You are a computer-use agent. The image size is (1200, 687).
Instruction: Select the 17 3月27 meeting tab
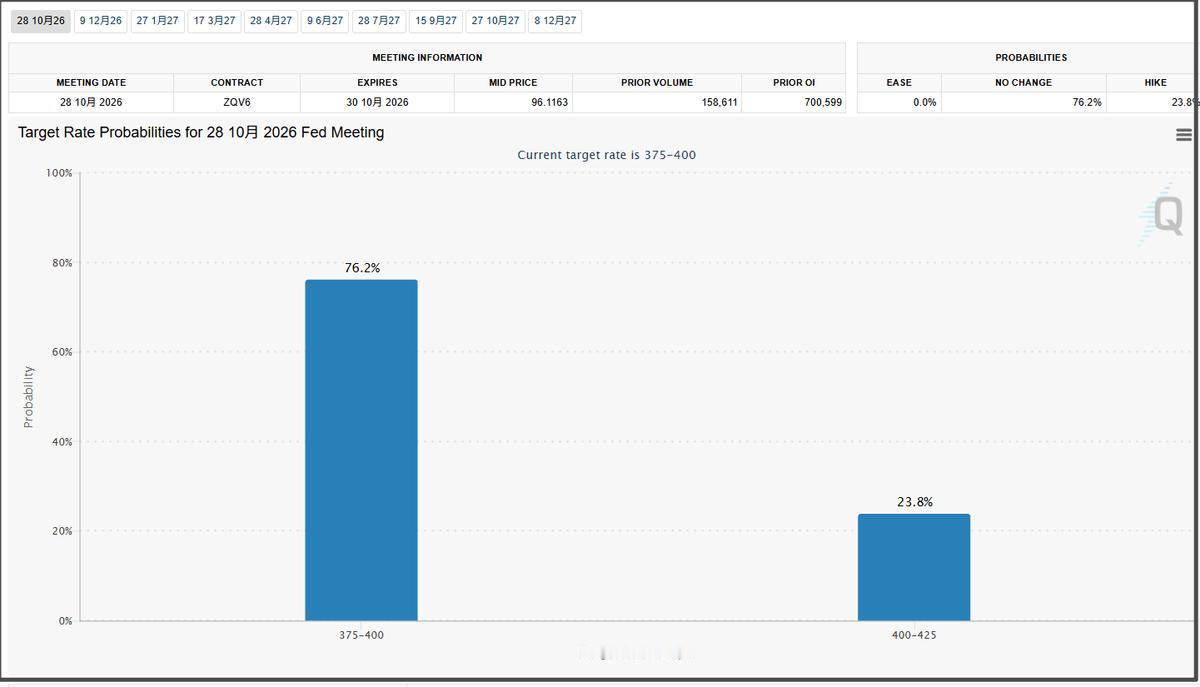215,21
